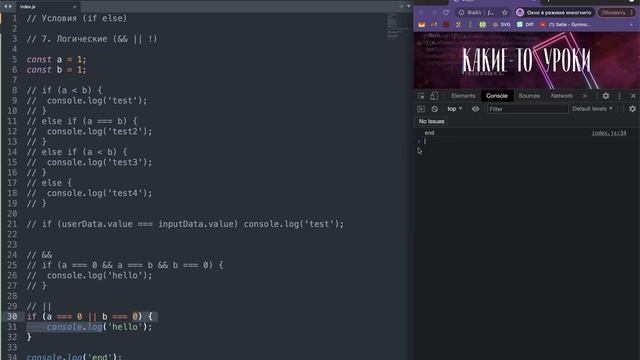Close the index.js editor tab
The width and height of the screenshot is (640, 360).
[74, 7]
